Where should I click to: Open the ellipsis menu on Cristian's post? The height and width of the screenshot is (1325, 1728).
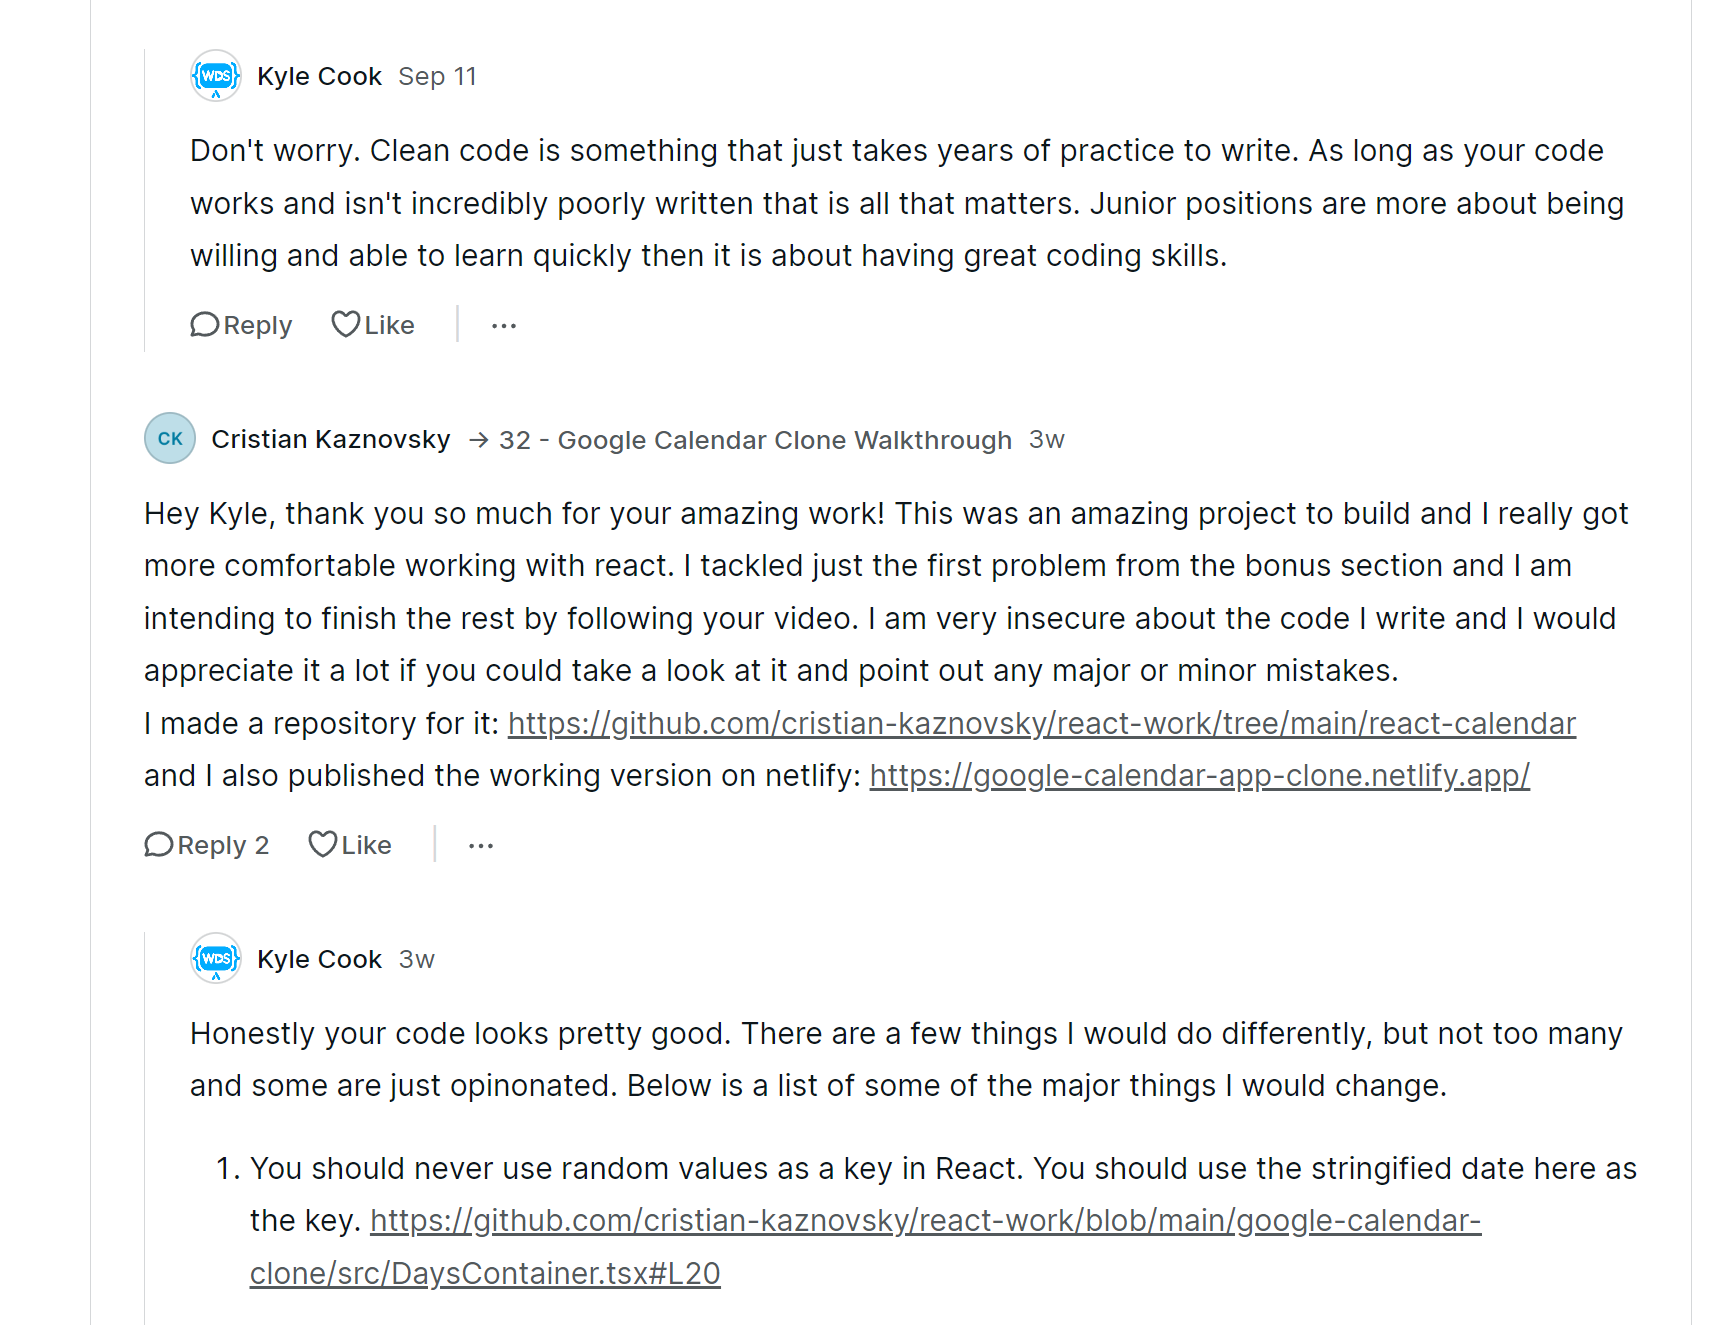[481, 846]
